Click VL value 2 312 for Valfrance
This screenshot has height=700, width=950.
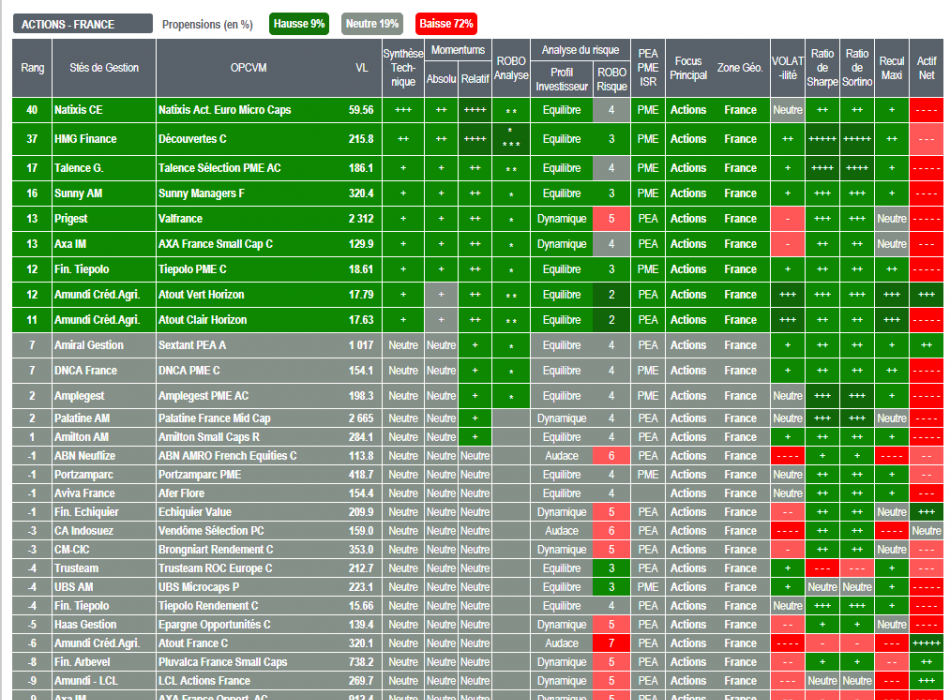pyautogui.click(x=361, y=219)
